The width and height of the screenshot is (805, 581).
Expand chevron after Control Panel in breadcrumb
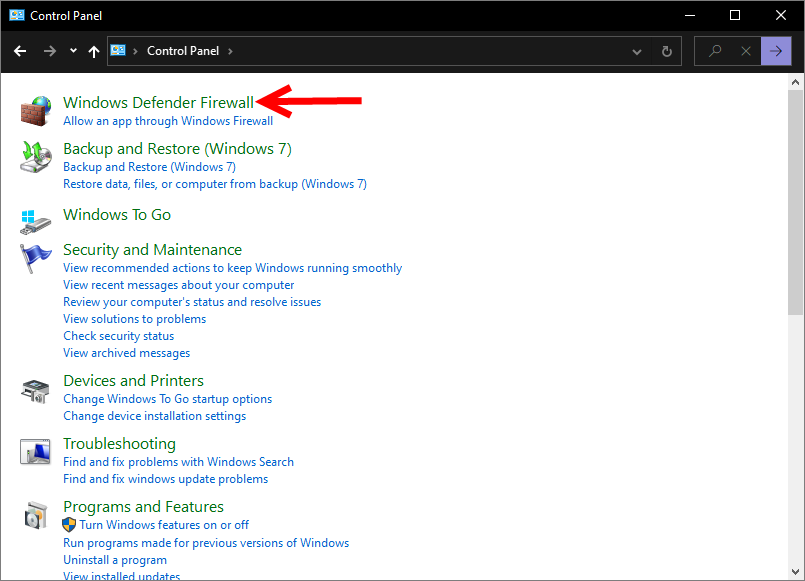pos(230,51)
